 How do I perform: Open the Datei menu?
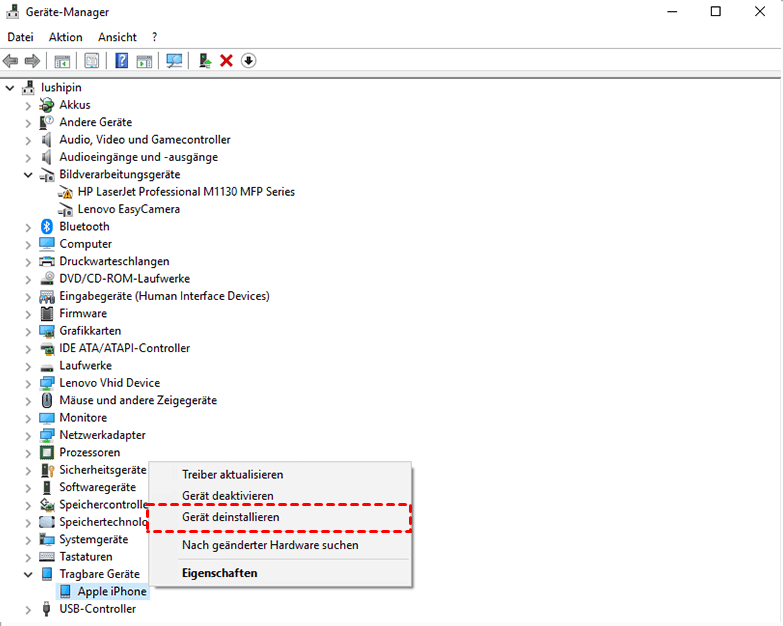point(20,37)
